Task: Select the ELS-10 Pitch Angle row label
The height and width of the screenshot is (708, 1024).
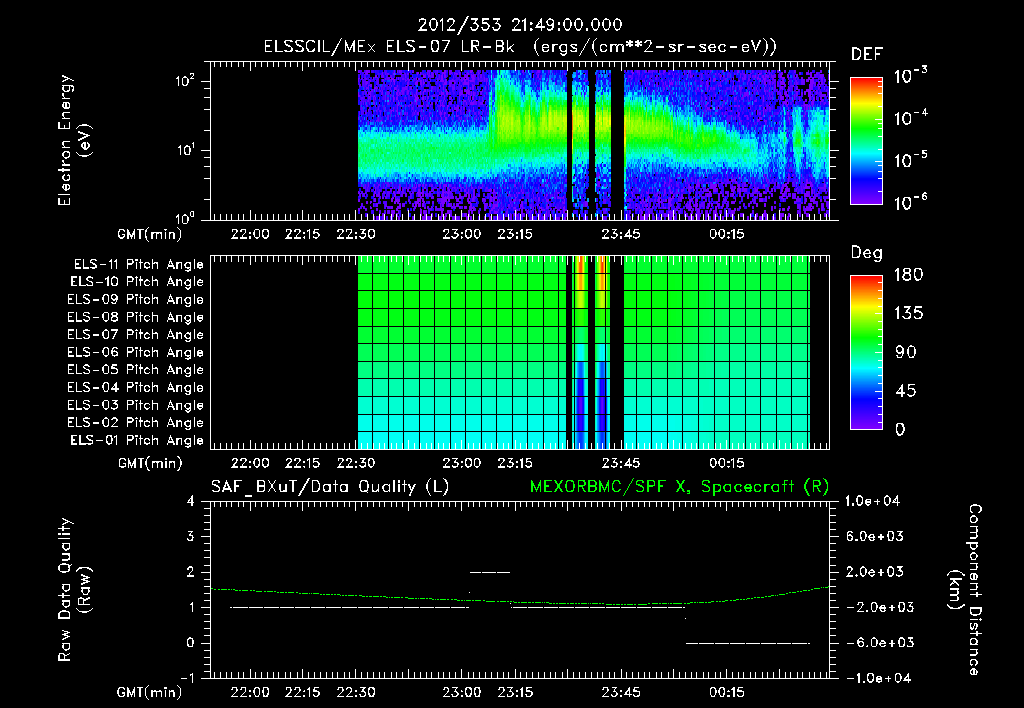Action: (137, 282)
